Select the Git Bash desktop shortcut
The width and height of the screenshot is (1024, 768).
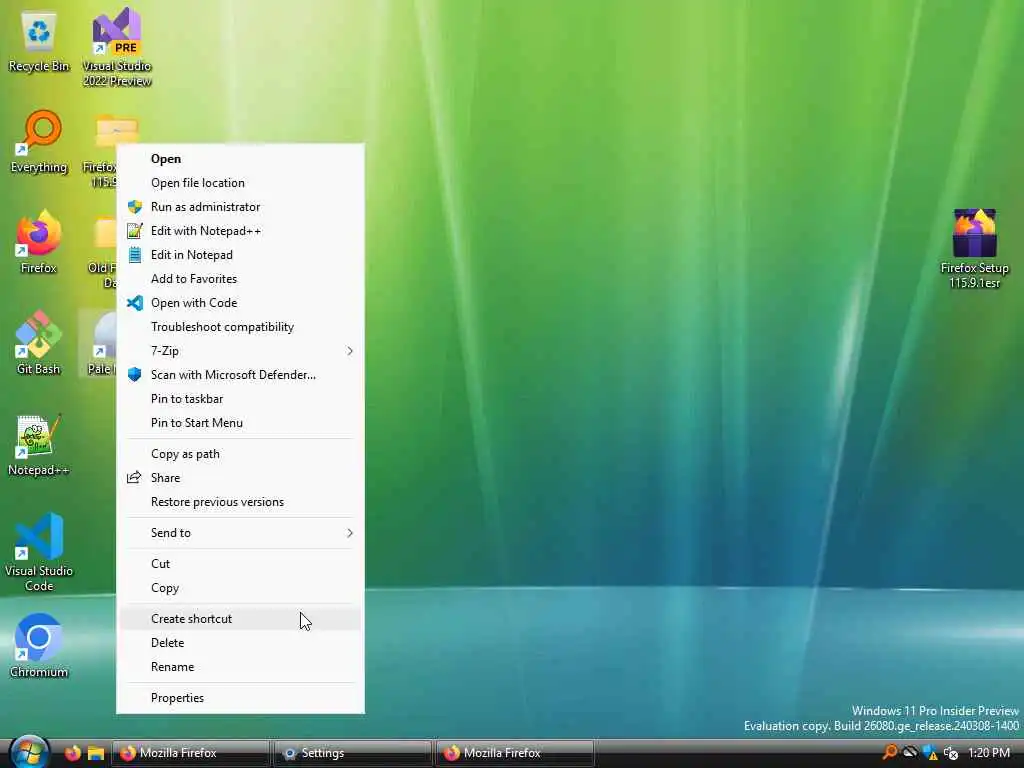39,343
